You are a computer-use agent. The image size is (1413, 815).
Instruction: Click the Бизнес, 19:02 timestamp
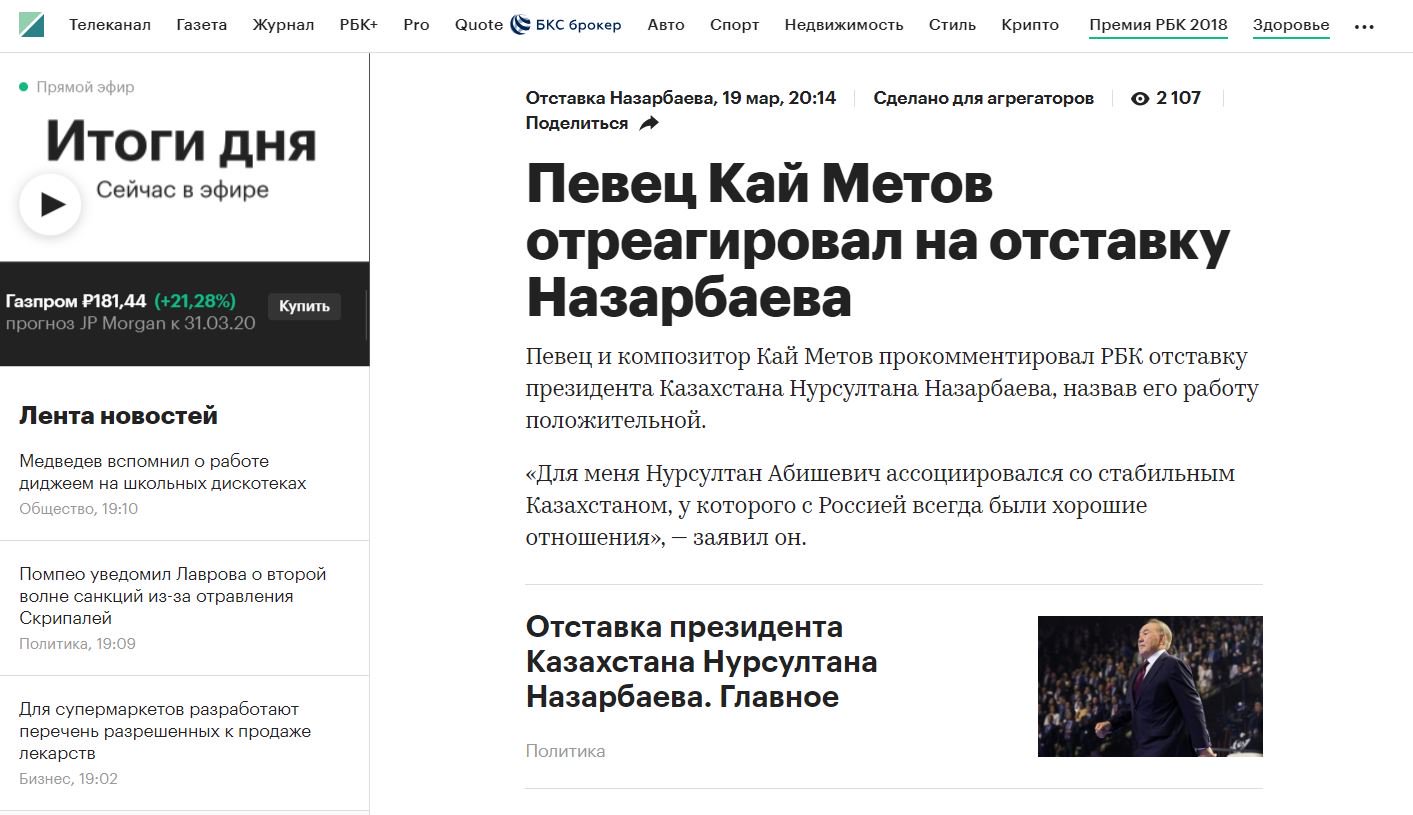tap(68, 779)
